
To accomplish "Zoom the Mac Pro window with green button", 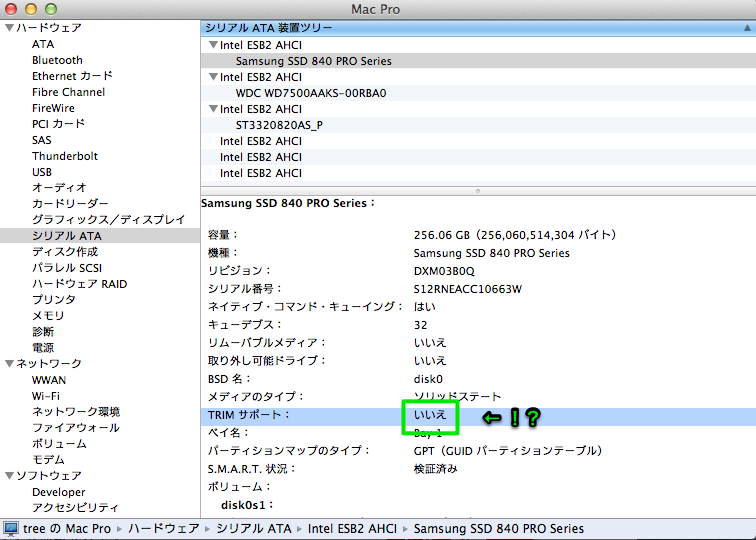I will [51, 9].
